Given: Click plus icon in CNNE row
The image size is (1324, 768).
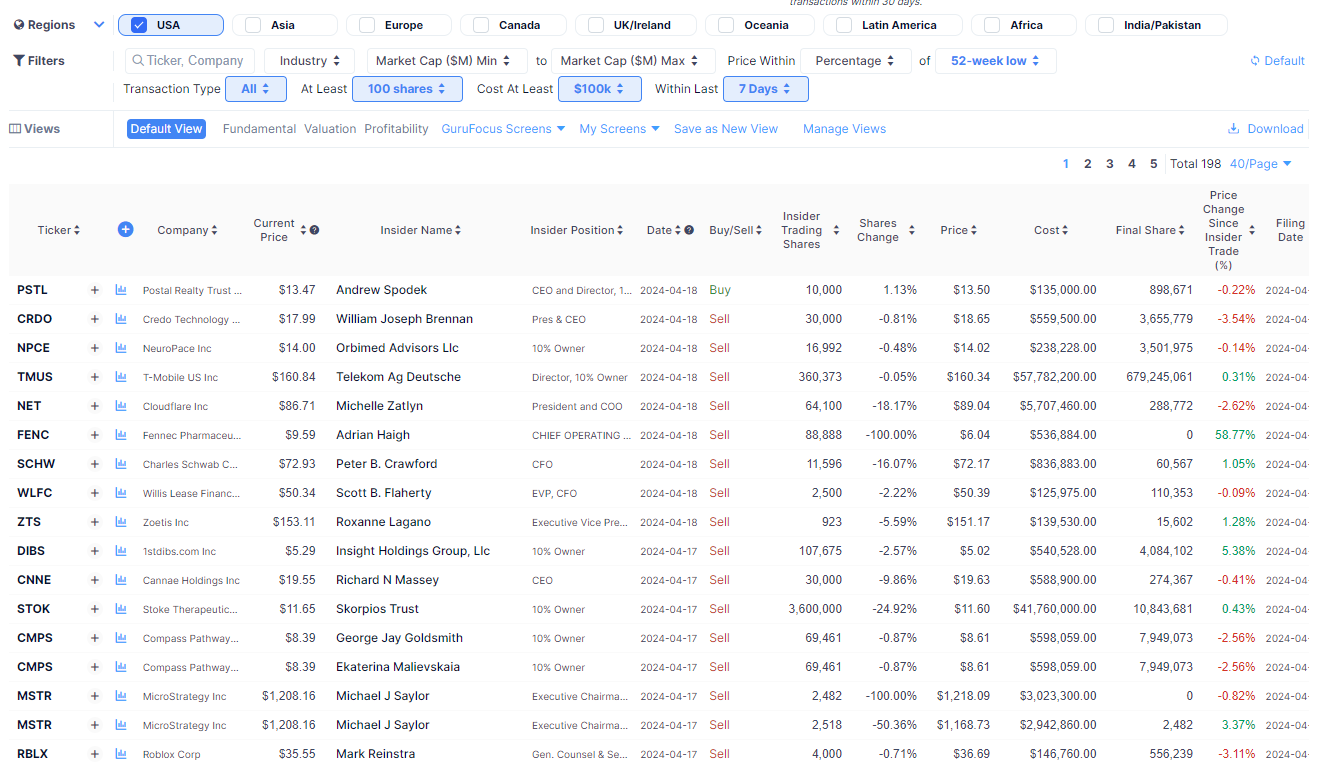Looking at the screenshot, I should [x=95, y=580].
